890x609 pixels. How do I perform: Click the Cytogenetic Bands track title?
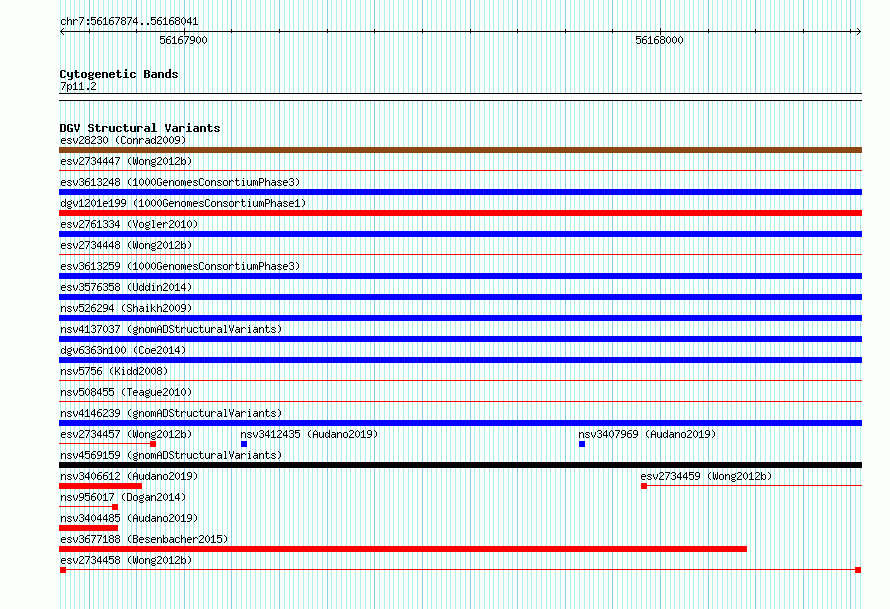[x=119, y=74]
